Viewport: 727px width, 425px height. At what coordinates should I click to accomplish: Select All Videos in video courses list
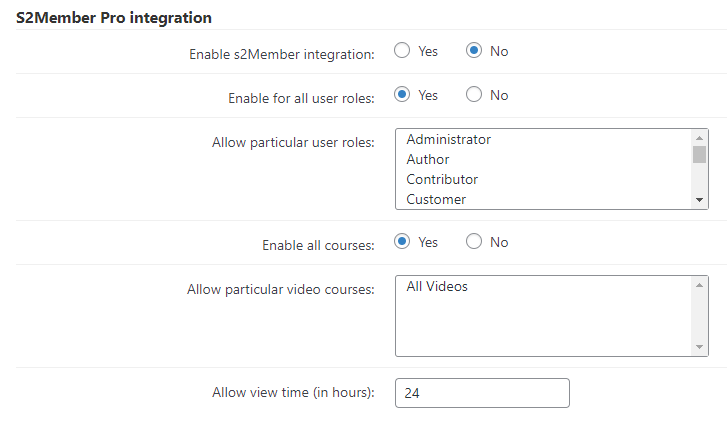[544, 286]
